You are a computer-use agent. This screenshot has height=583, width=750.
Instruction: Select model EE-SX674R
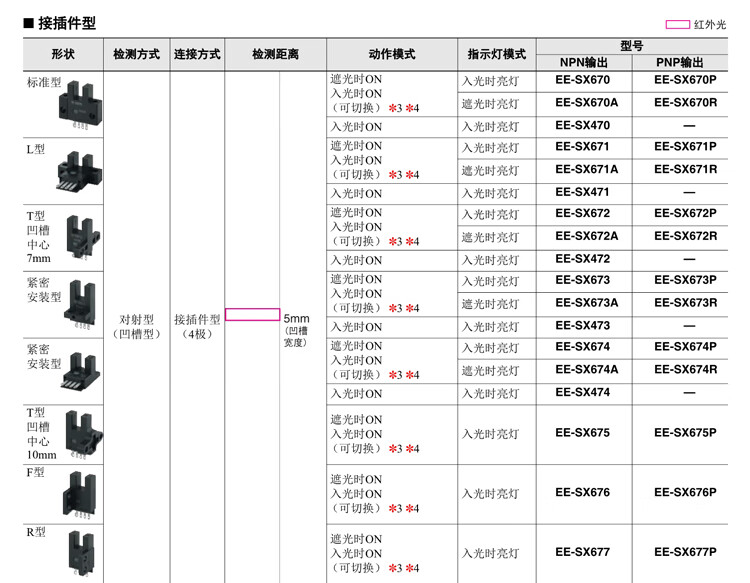click(x=685, y=369)
